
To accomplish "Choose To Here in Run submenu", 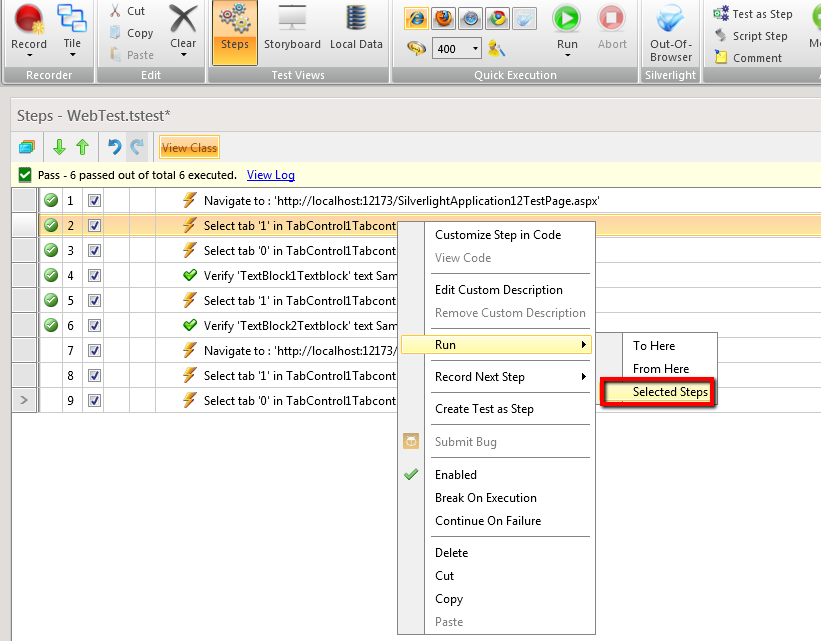I will coord(654,346).
